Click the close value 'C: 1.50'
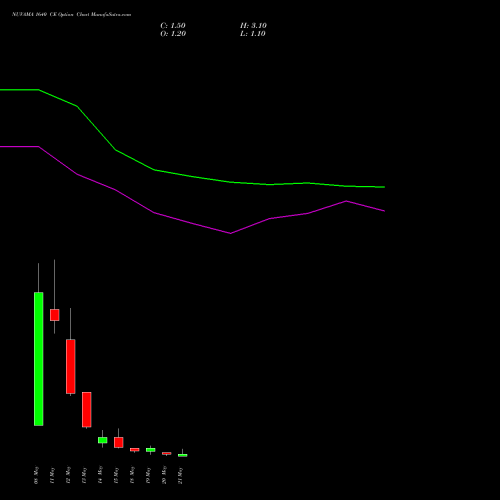Viewport: 500px width, 500px height. tap(173, 26)
